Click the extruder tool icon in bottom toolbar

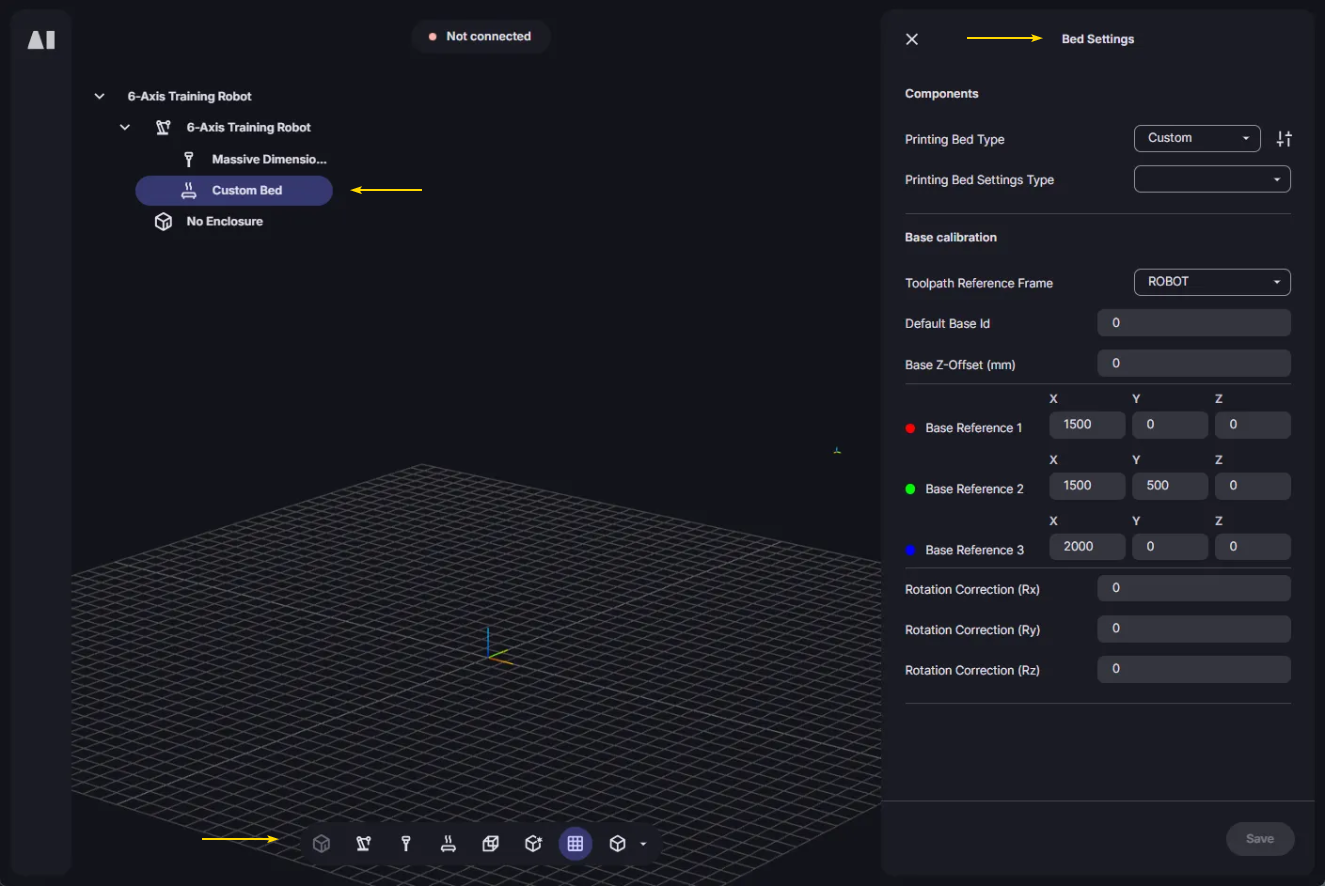coord(406,844)
